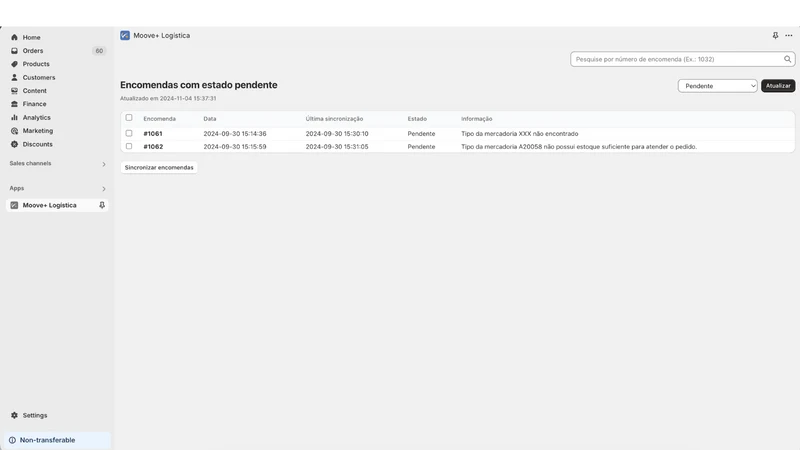The width and height of the screenshot is (800, 450).
Task: Click the Products tag icon
Action: 14,64
